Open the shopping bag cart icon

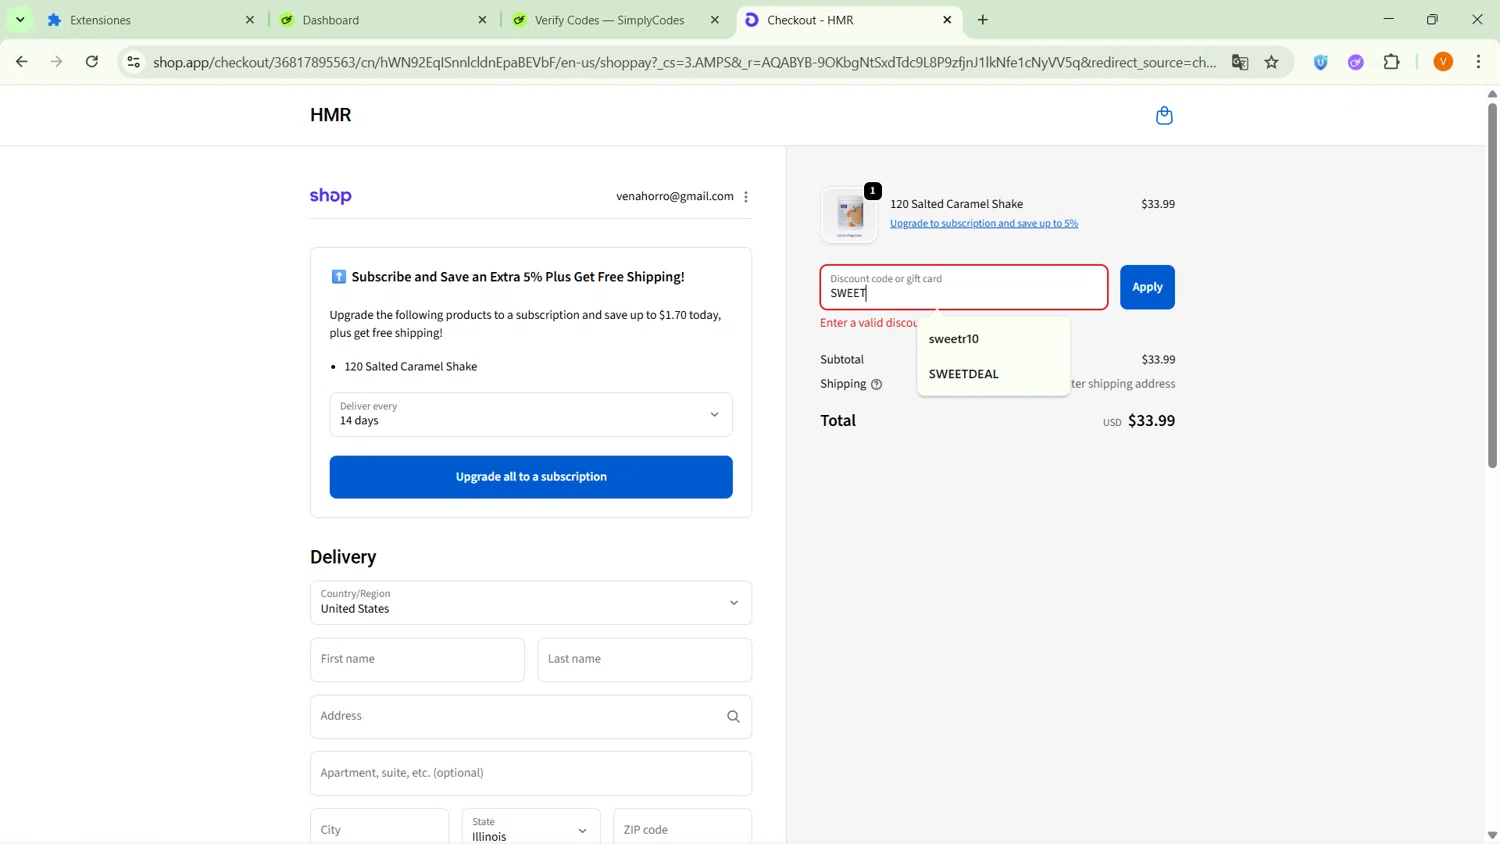pos(1164,116)
